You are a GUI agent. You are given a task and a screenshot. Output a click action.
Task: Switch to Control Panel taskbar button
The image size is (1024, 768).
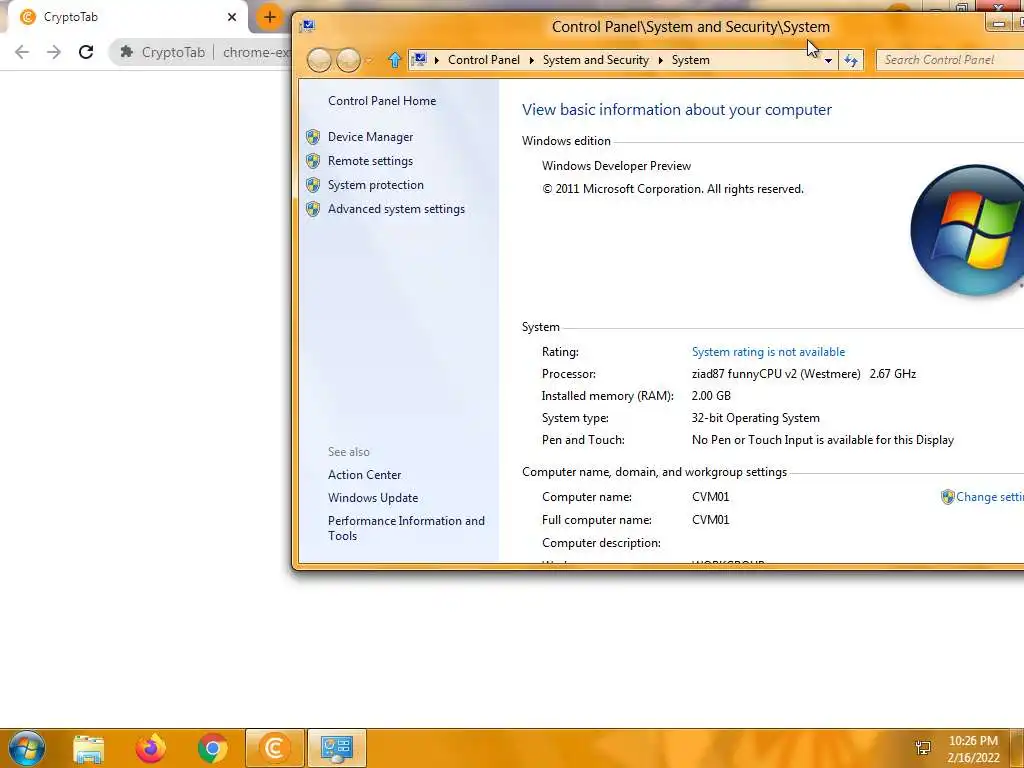tap(337, 748)
